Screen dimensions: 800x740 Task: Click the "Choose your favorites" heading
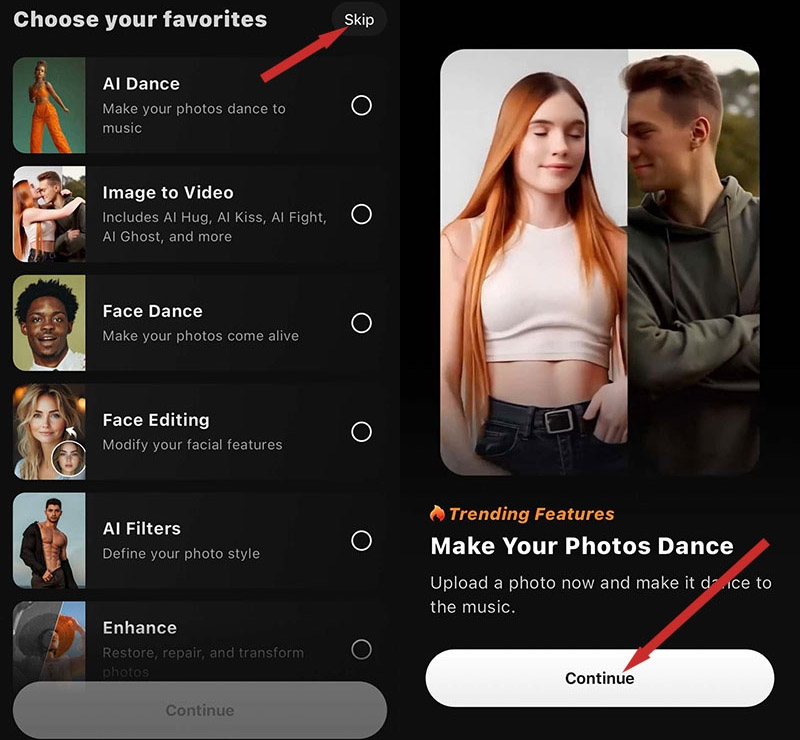[x=140, y=19]
